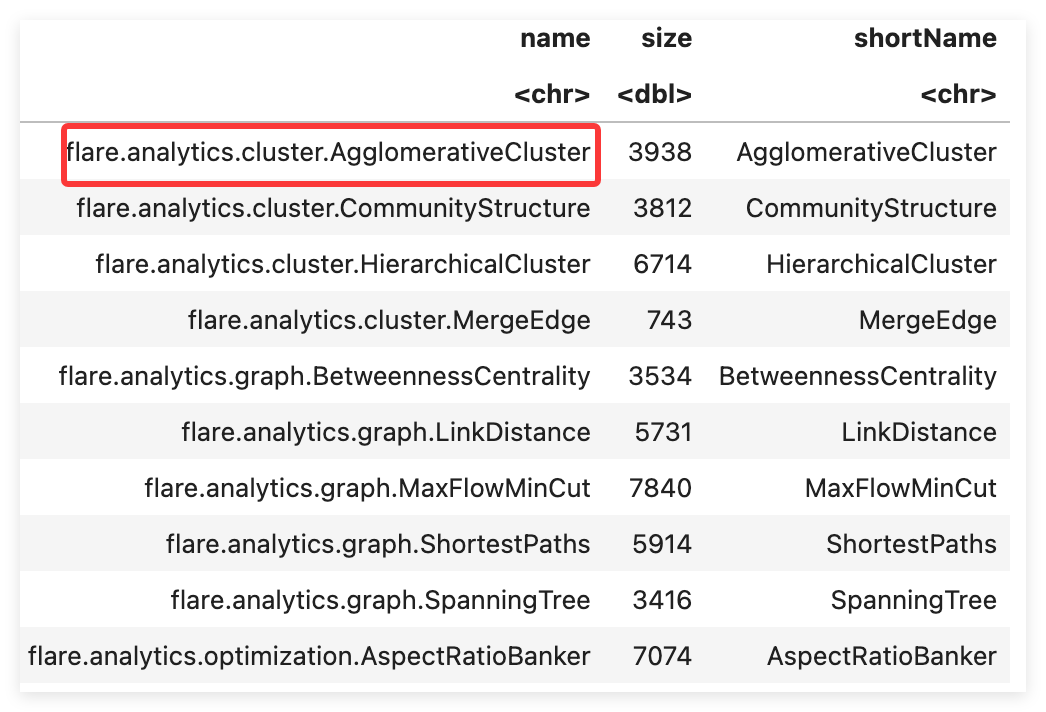Viewport: 1046px width, 712px height.
Task: Click the AspectRatioBanker shortName cell
Action: [882, 657]
